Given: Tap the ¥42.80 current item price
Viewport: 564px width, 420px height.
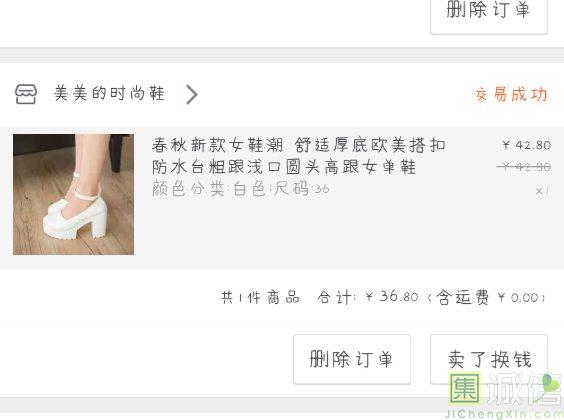Looking at the screenshot, I should tap(527, 145).
